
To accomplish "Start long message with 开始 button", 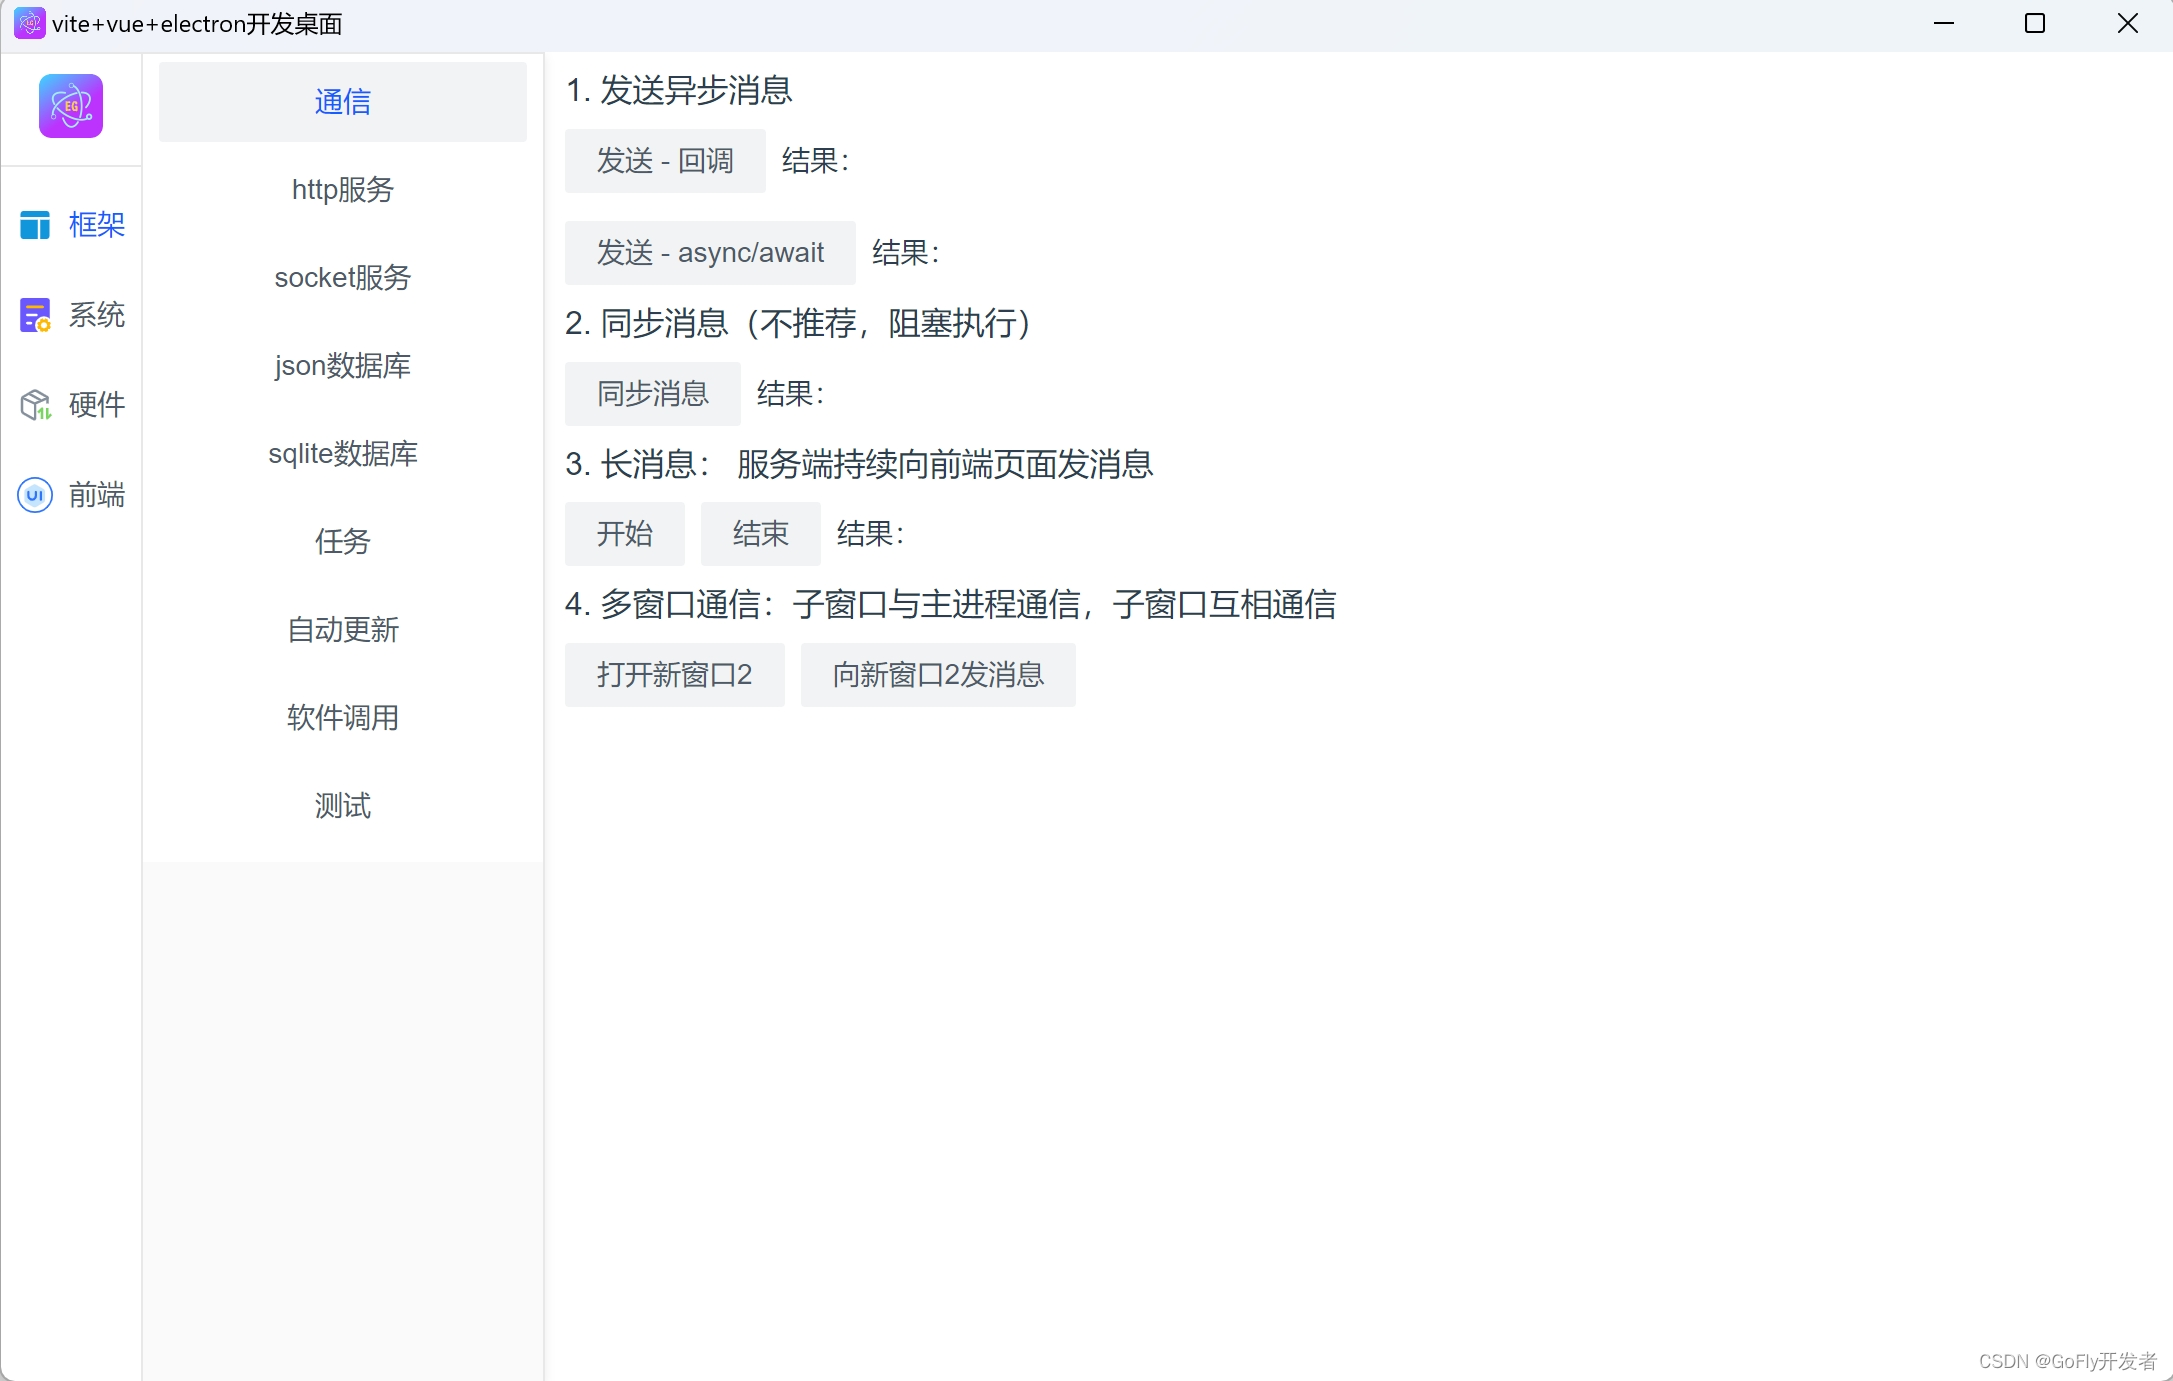I will pos(624,534).
